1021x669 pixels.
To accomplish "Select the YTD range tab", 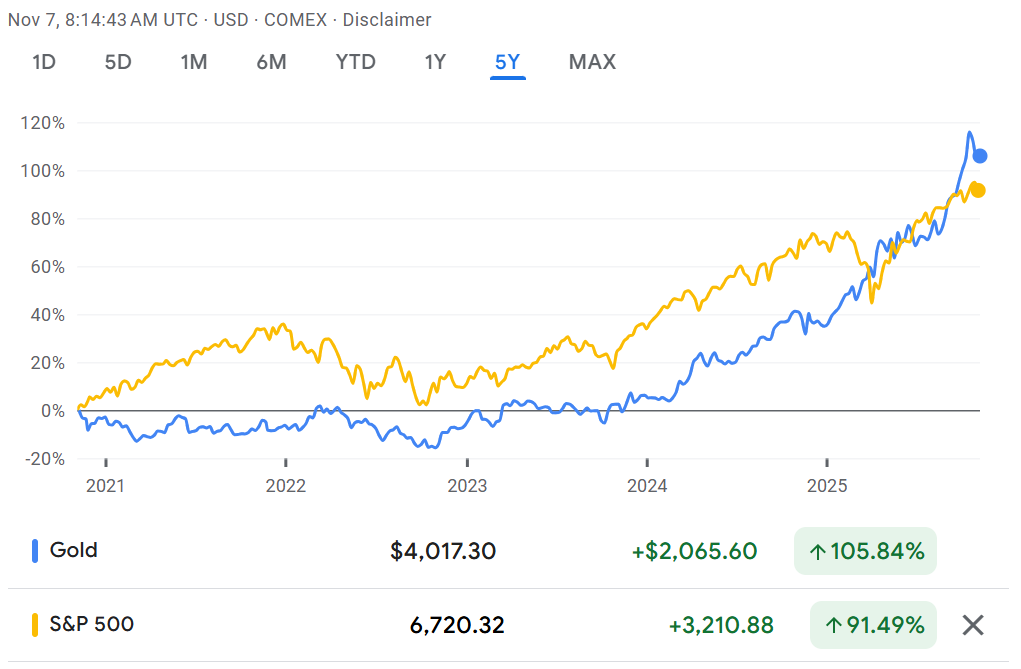I will pos(355,62).
